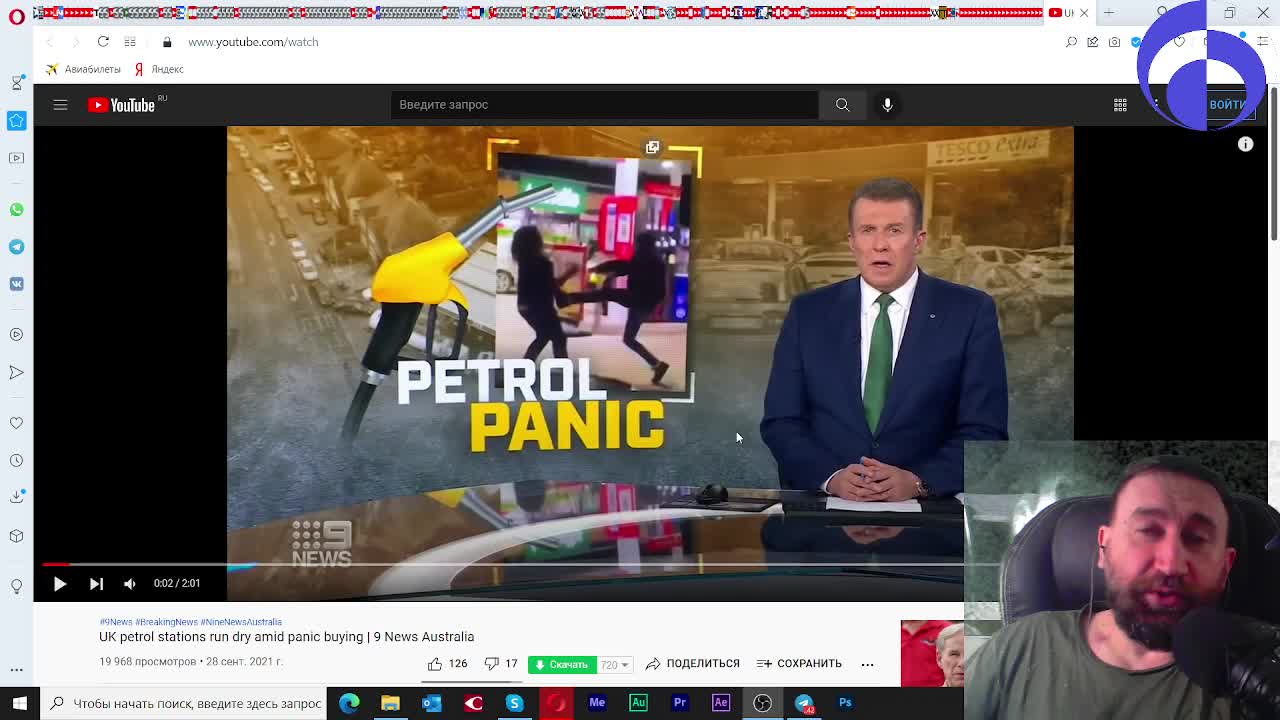Open Opera easy setup sliders menu
The height and width of the screenshot is (720, 1280).
point(1263,42)
